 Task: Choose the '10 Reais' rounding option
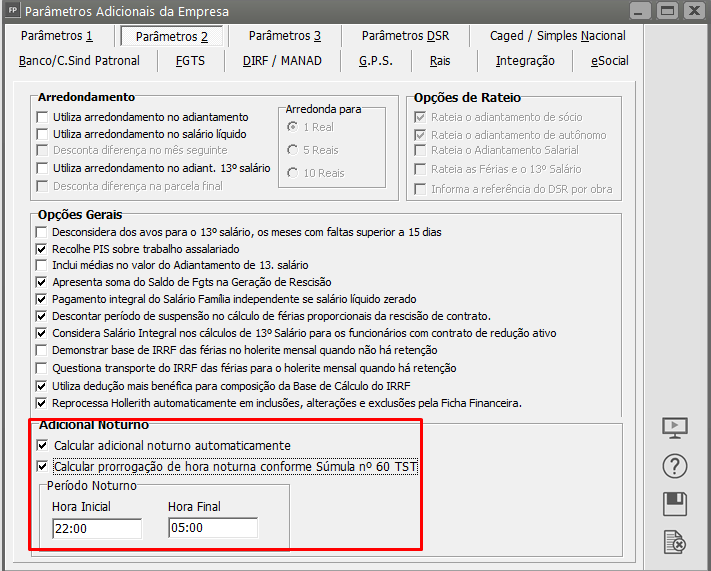pyautogui.click(x=292, y=173)
